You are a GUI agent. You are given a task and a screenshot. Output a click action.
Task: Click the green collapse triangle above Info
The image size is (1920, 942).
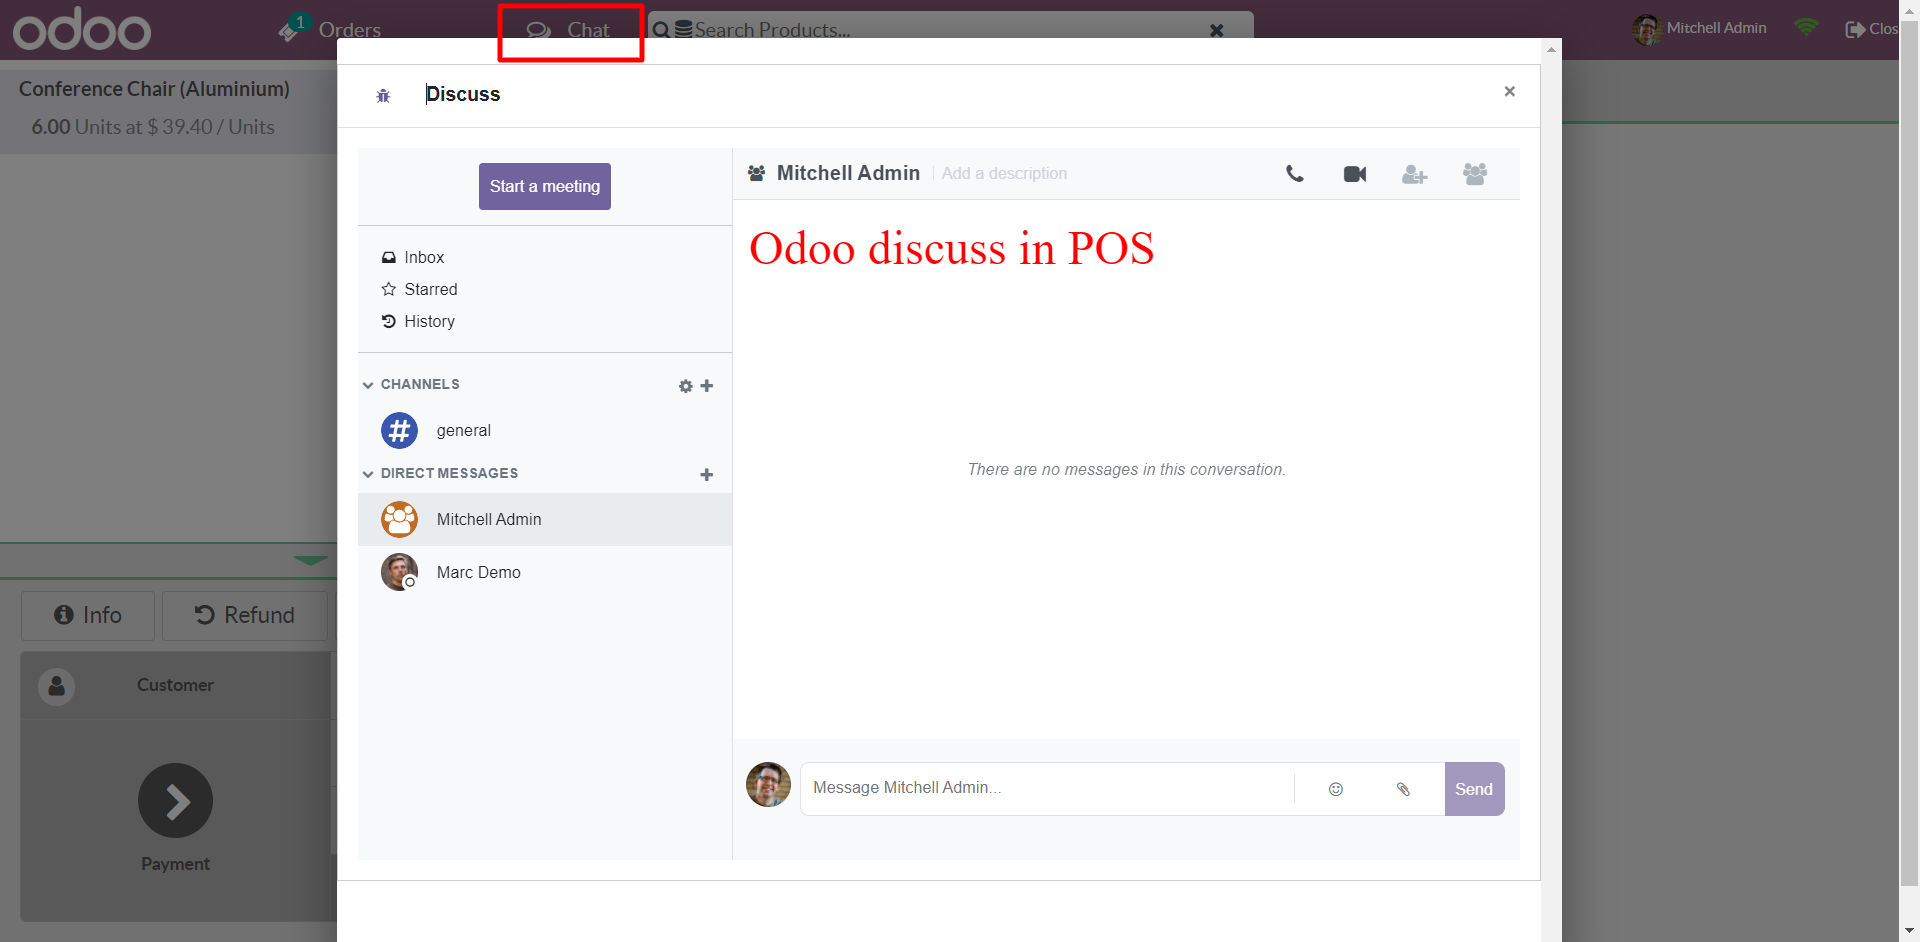click(311, 560)
